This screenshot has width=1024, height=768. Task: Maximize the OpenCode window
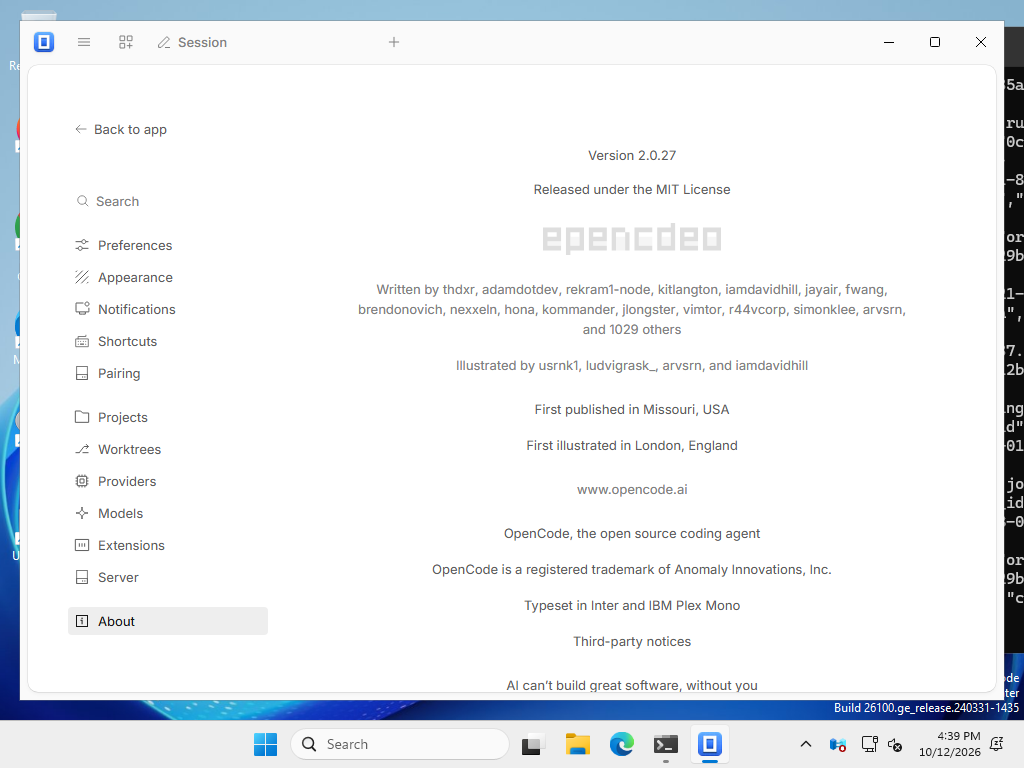tap(935, 42)
